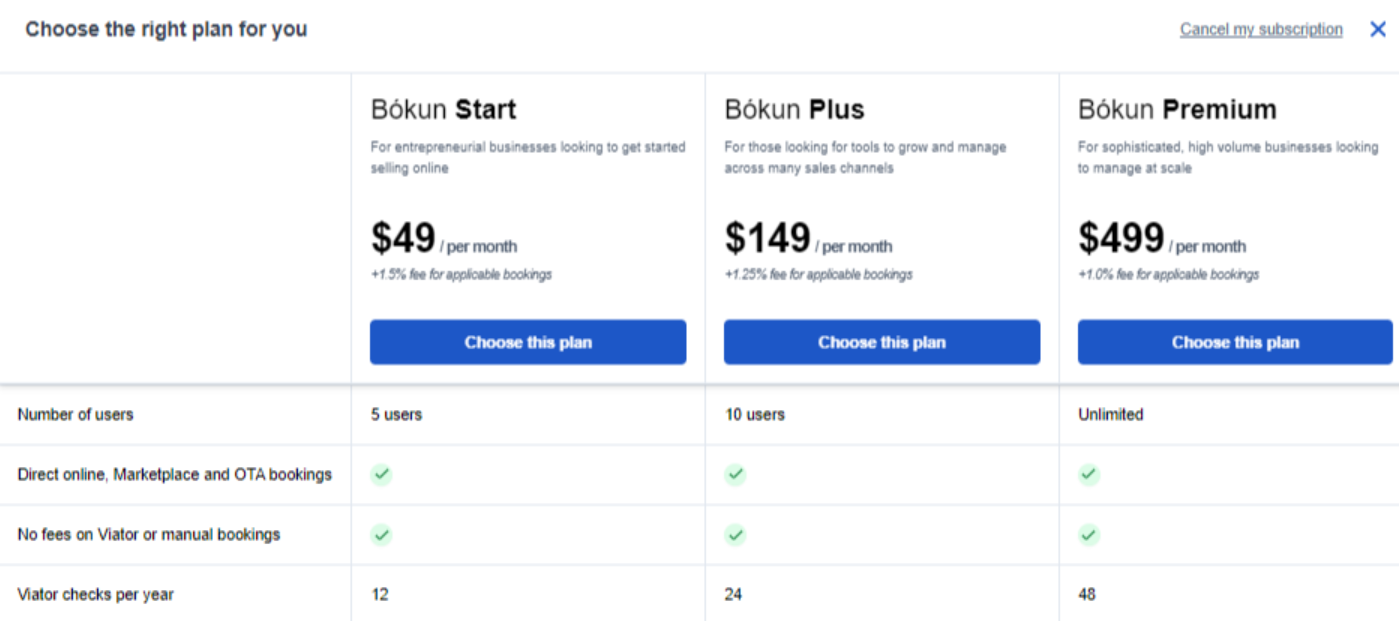Click the $499 per month price
Image resolution: width=1399 pixels, height=621 pixels.
pyautogui.click(x=1162, y=240)
